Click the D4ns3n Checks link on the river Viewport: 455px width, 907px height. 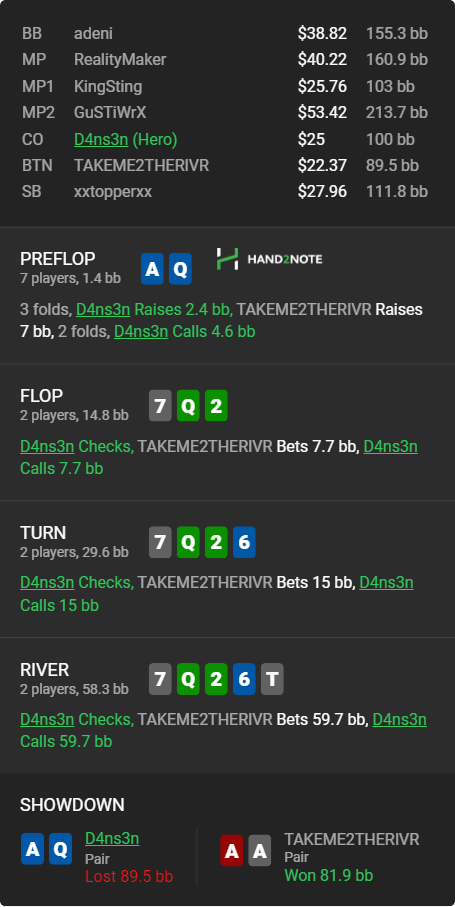tap(47, 720)
